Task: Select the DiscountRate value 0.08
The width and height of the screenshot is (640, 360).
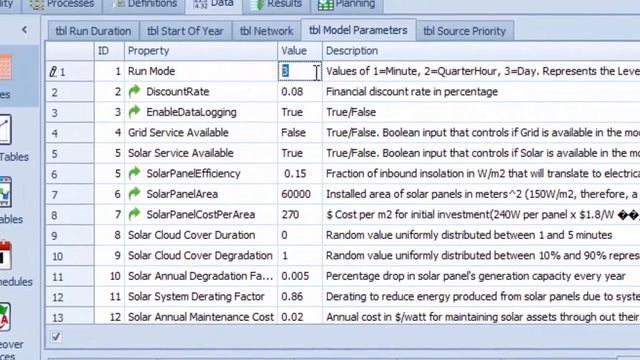Action: (292, 92)
